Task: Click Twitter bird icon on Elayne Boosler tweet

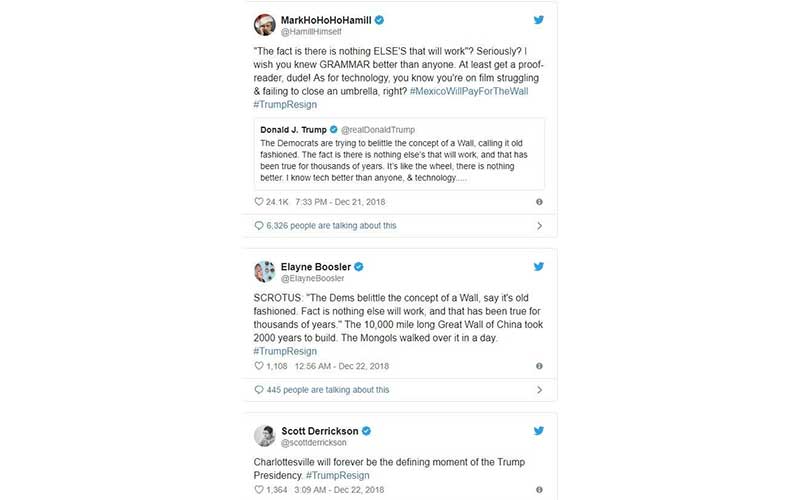Action: 538,267
